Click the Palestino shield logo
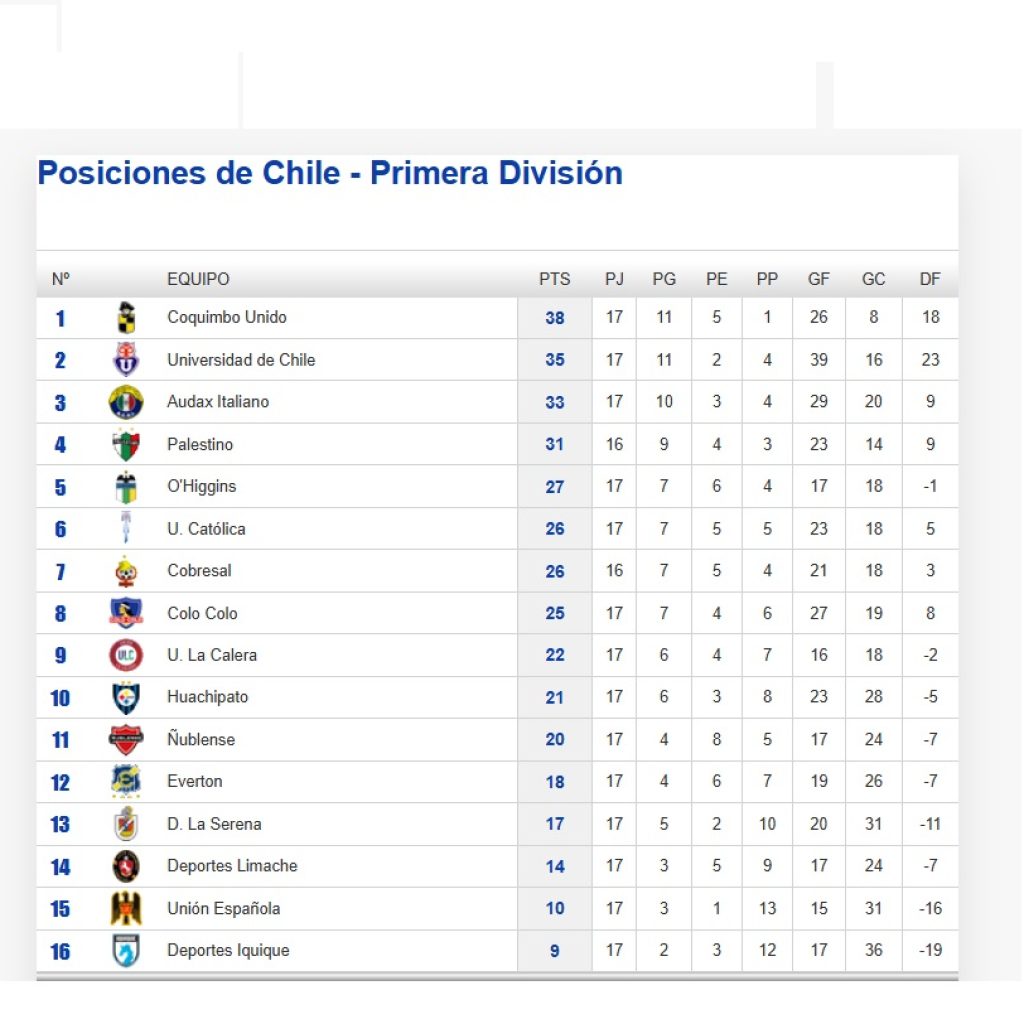The image size is (1024, 1024). point(126,445)
